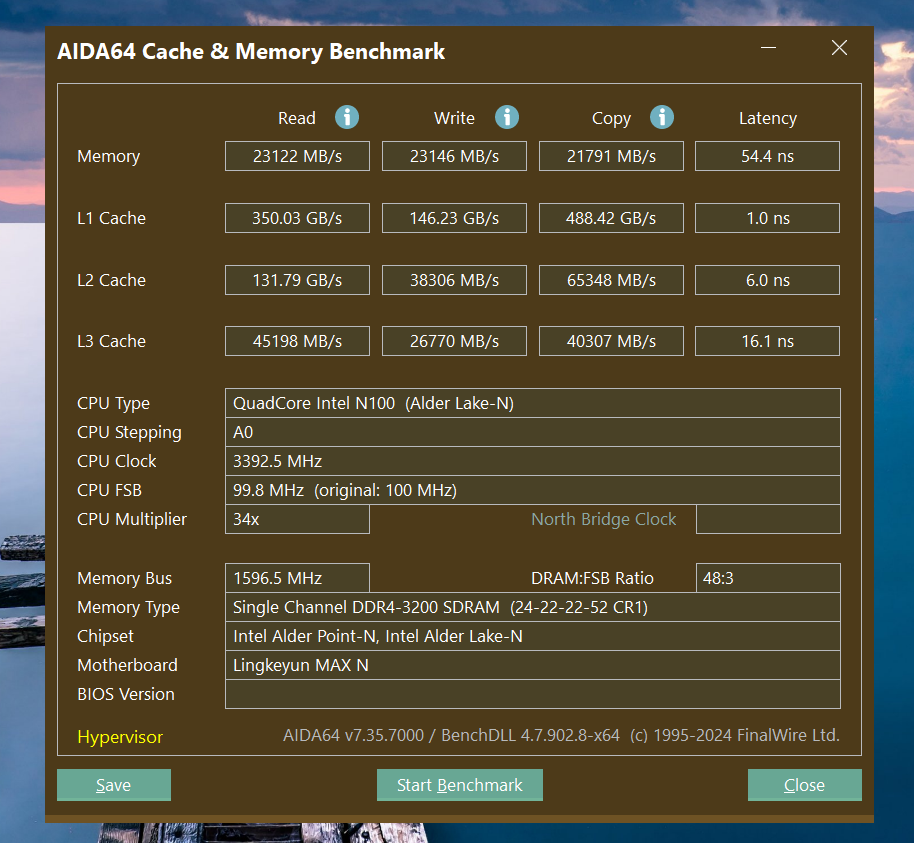The image size is (914, 843).
Task: Click the CPU Multiplier field 34x
Action: 297,519
